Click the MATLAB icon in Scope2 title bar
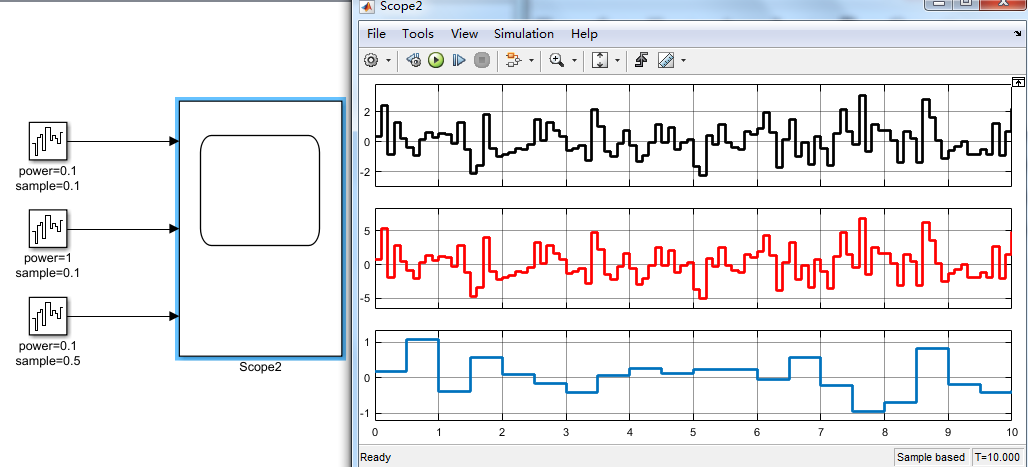Image resolution: width=1028 pixels, height=467 pixels. (x=368, y=7)
